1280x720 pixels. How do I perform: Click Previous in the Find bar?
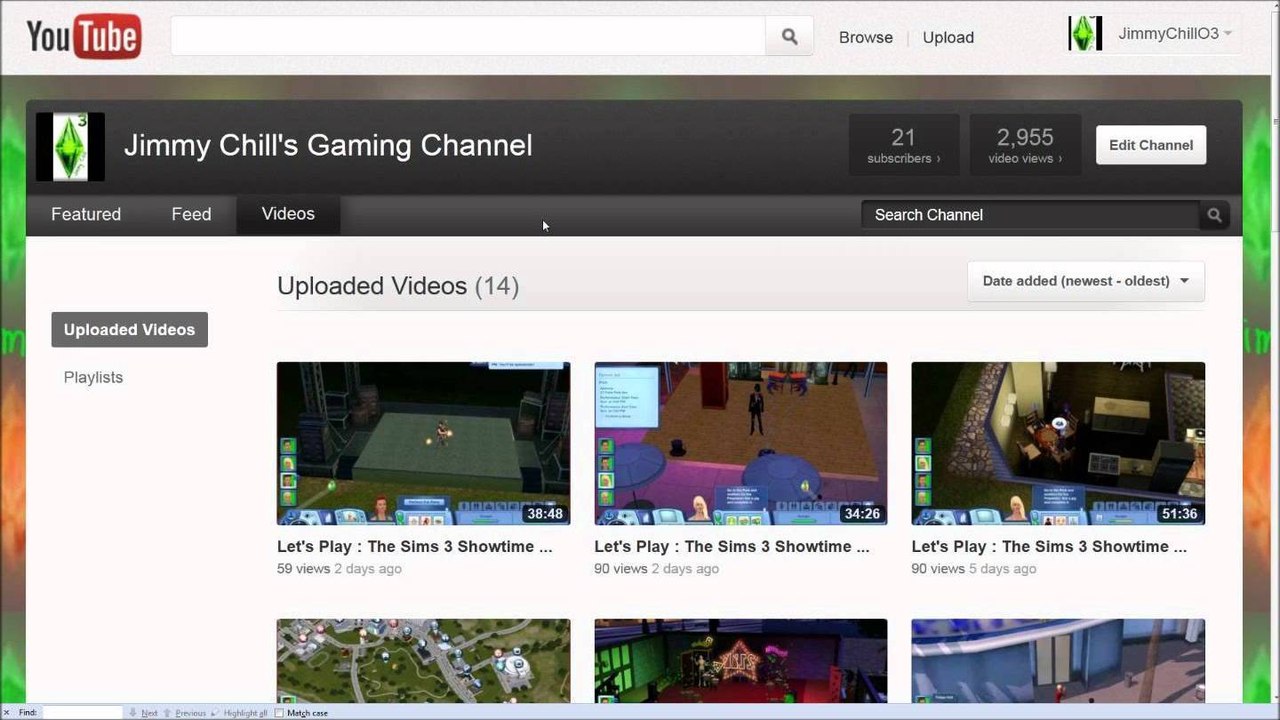click(185, 713)
